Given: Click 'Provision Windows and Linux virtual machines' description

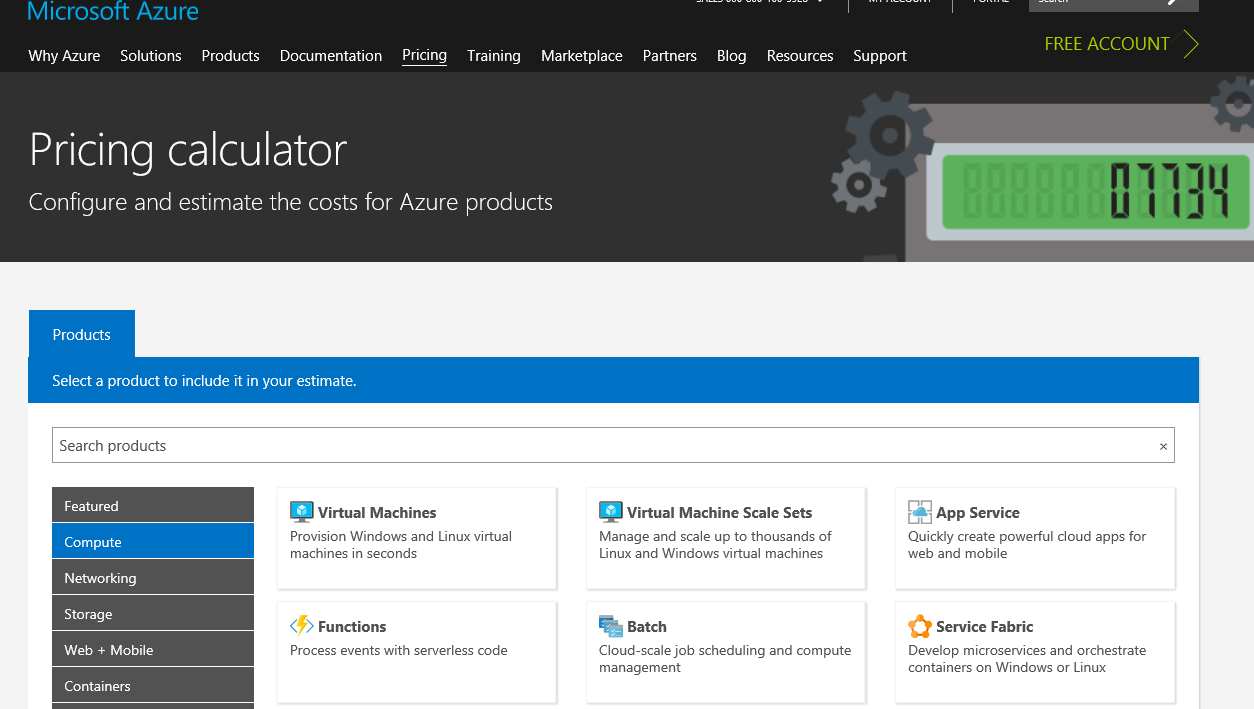Looking at the screenshot, I should (x=401, y=545).
